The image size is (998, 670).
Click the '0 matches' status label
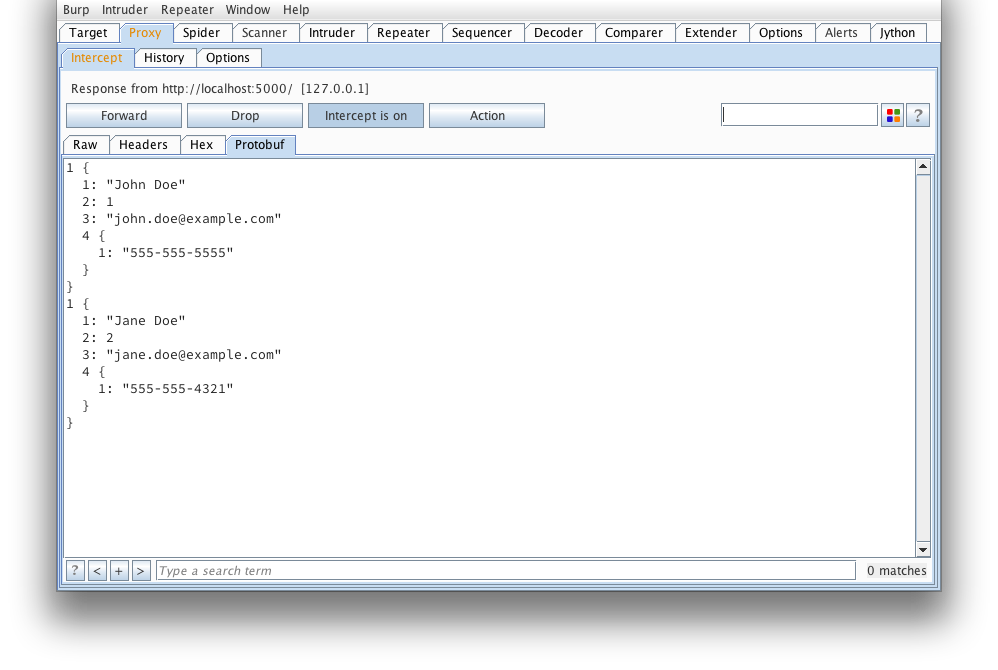tap(896, 571)
